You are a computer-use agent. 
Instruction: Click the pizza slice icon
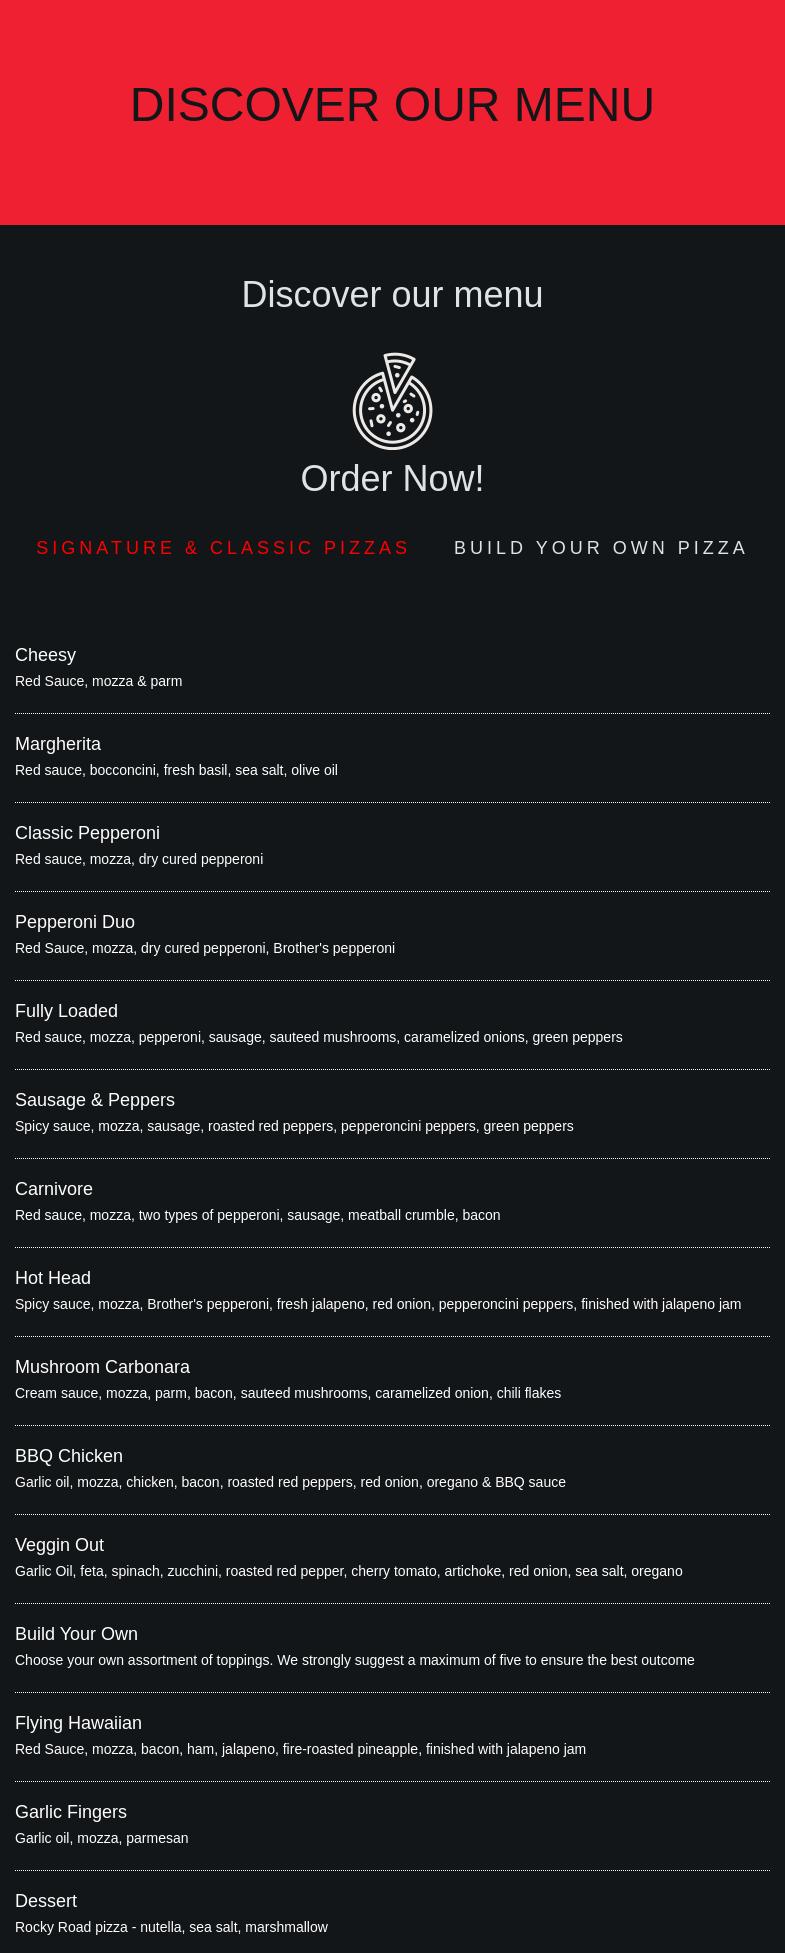click(x=392, y=401)
